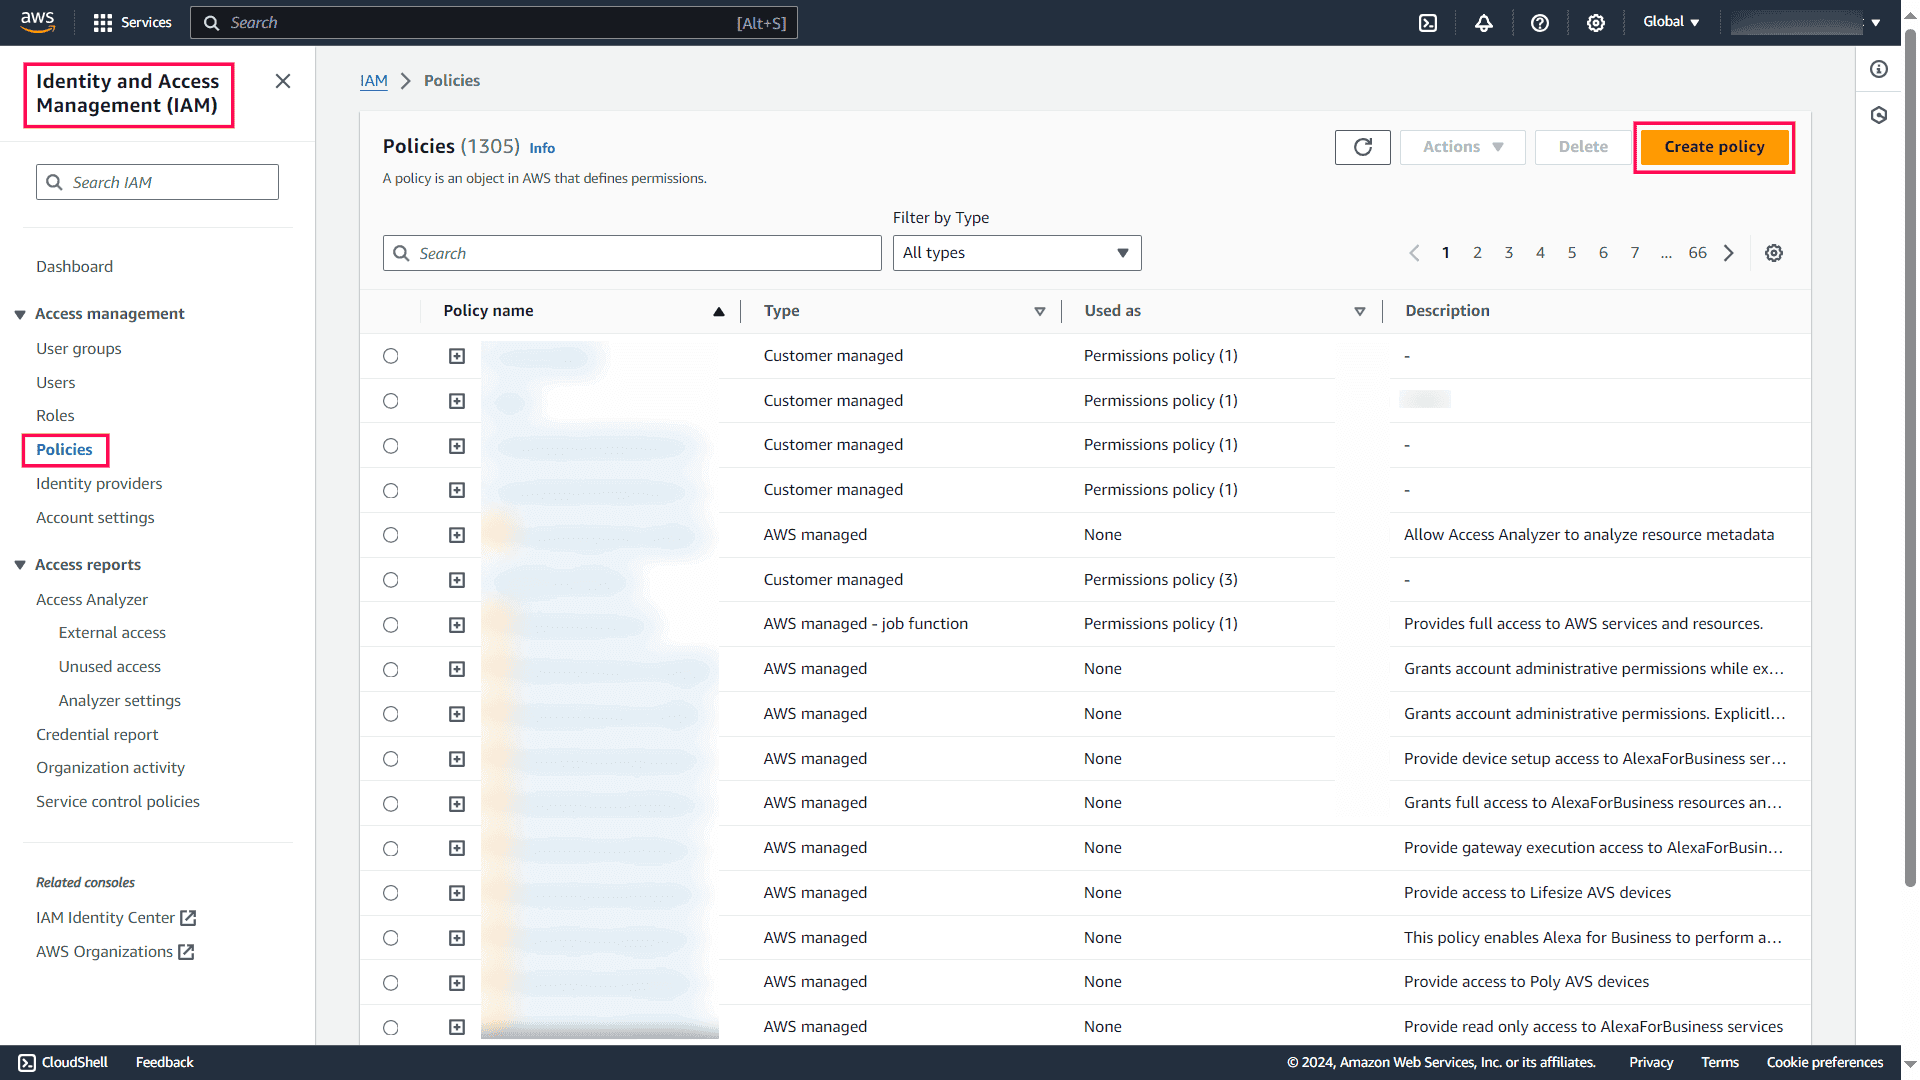Refresh the policies list
Image resolution: width=1920 pixels, height=1080 pixels.
pos(1362,147)
